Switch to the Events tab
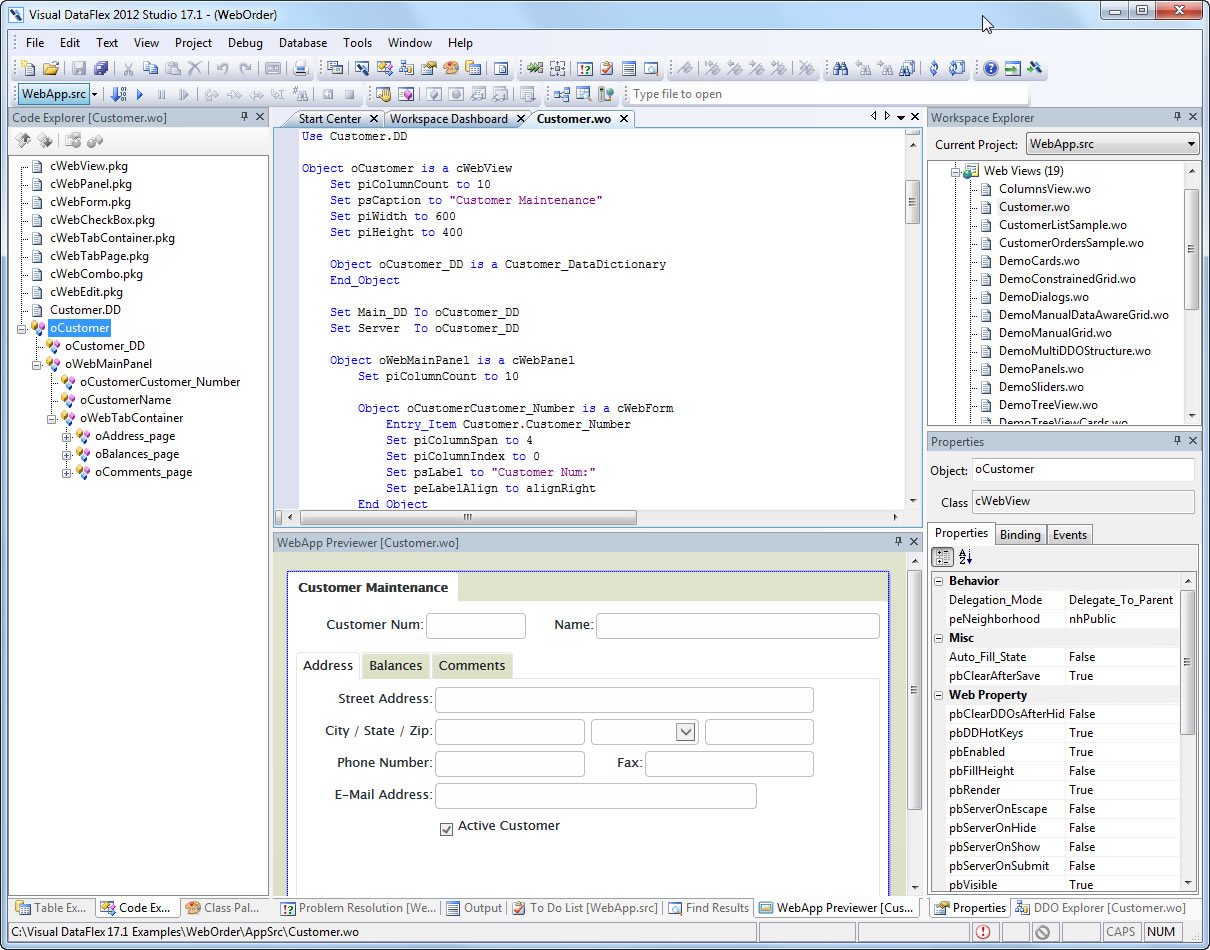Viewport: 1210px width, 950px height. click(1069, 534)
